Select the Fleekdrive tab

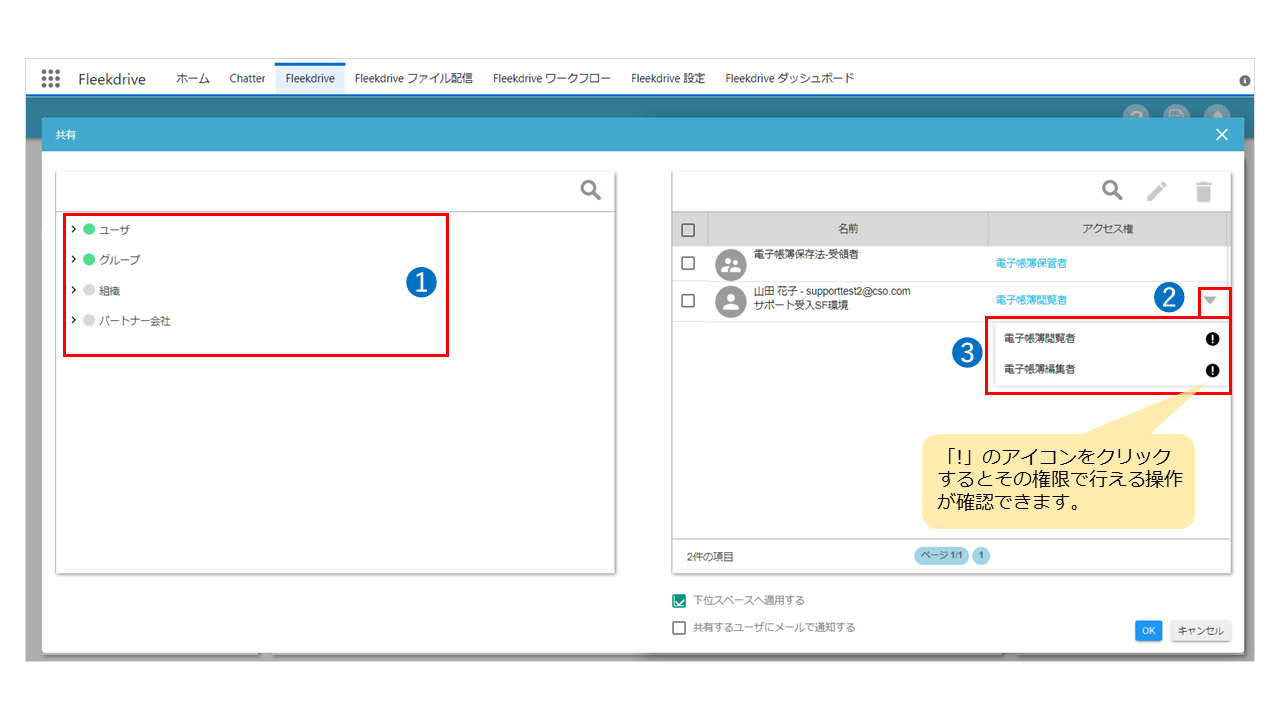click(310, 79)
